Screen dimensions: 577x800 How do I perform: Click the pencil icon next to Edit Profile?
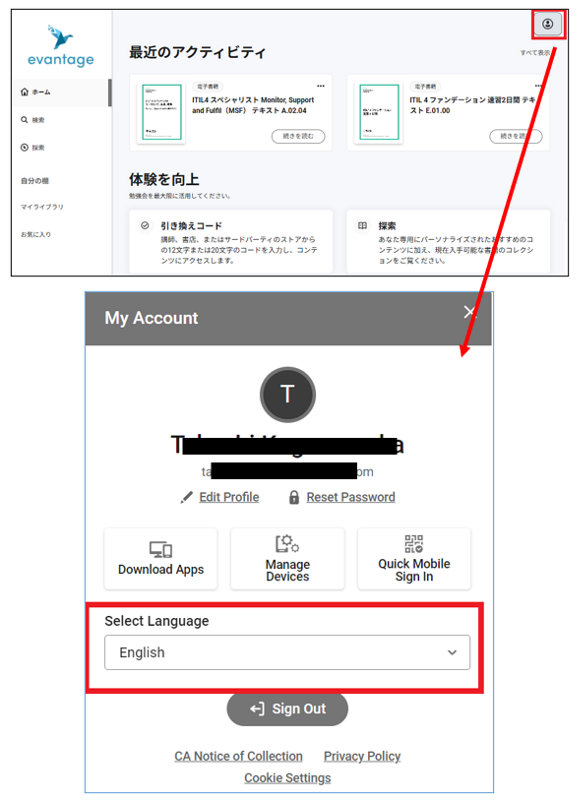click(x=187, y=497)
